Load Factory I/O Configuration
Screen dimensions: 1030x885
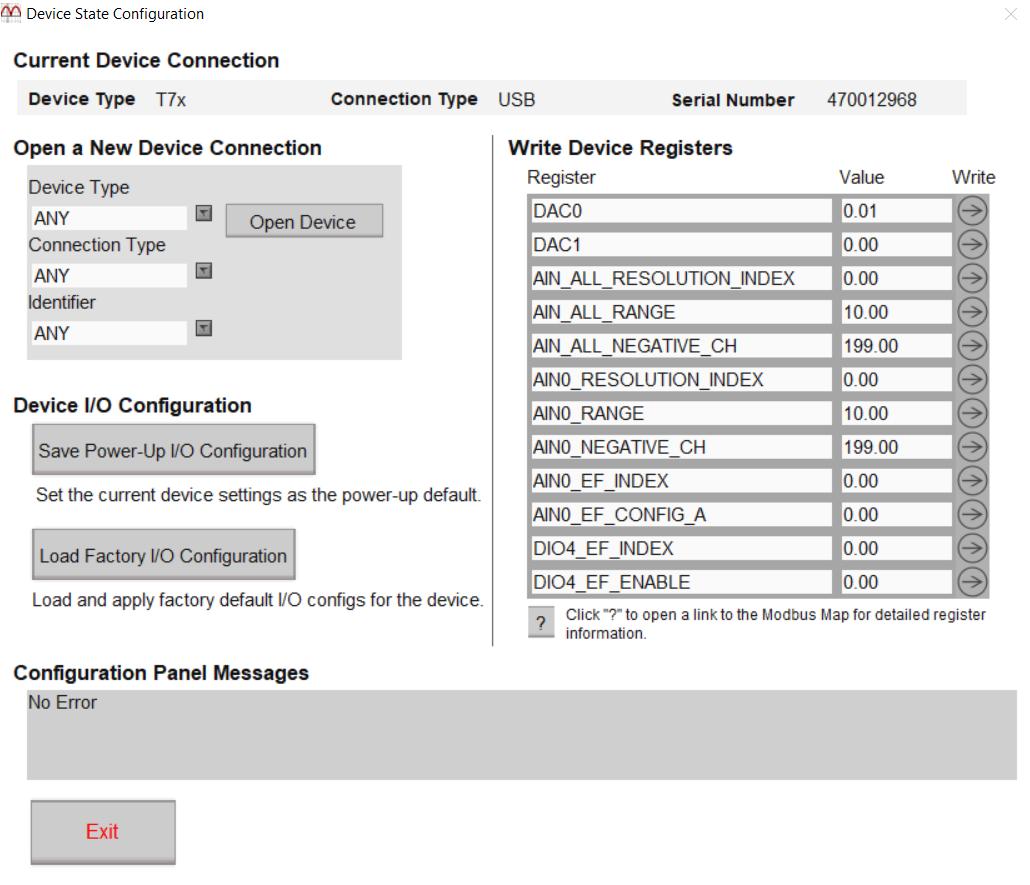tap(163, 554)
